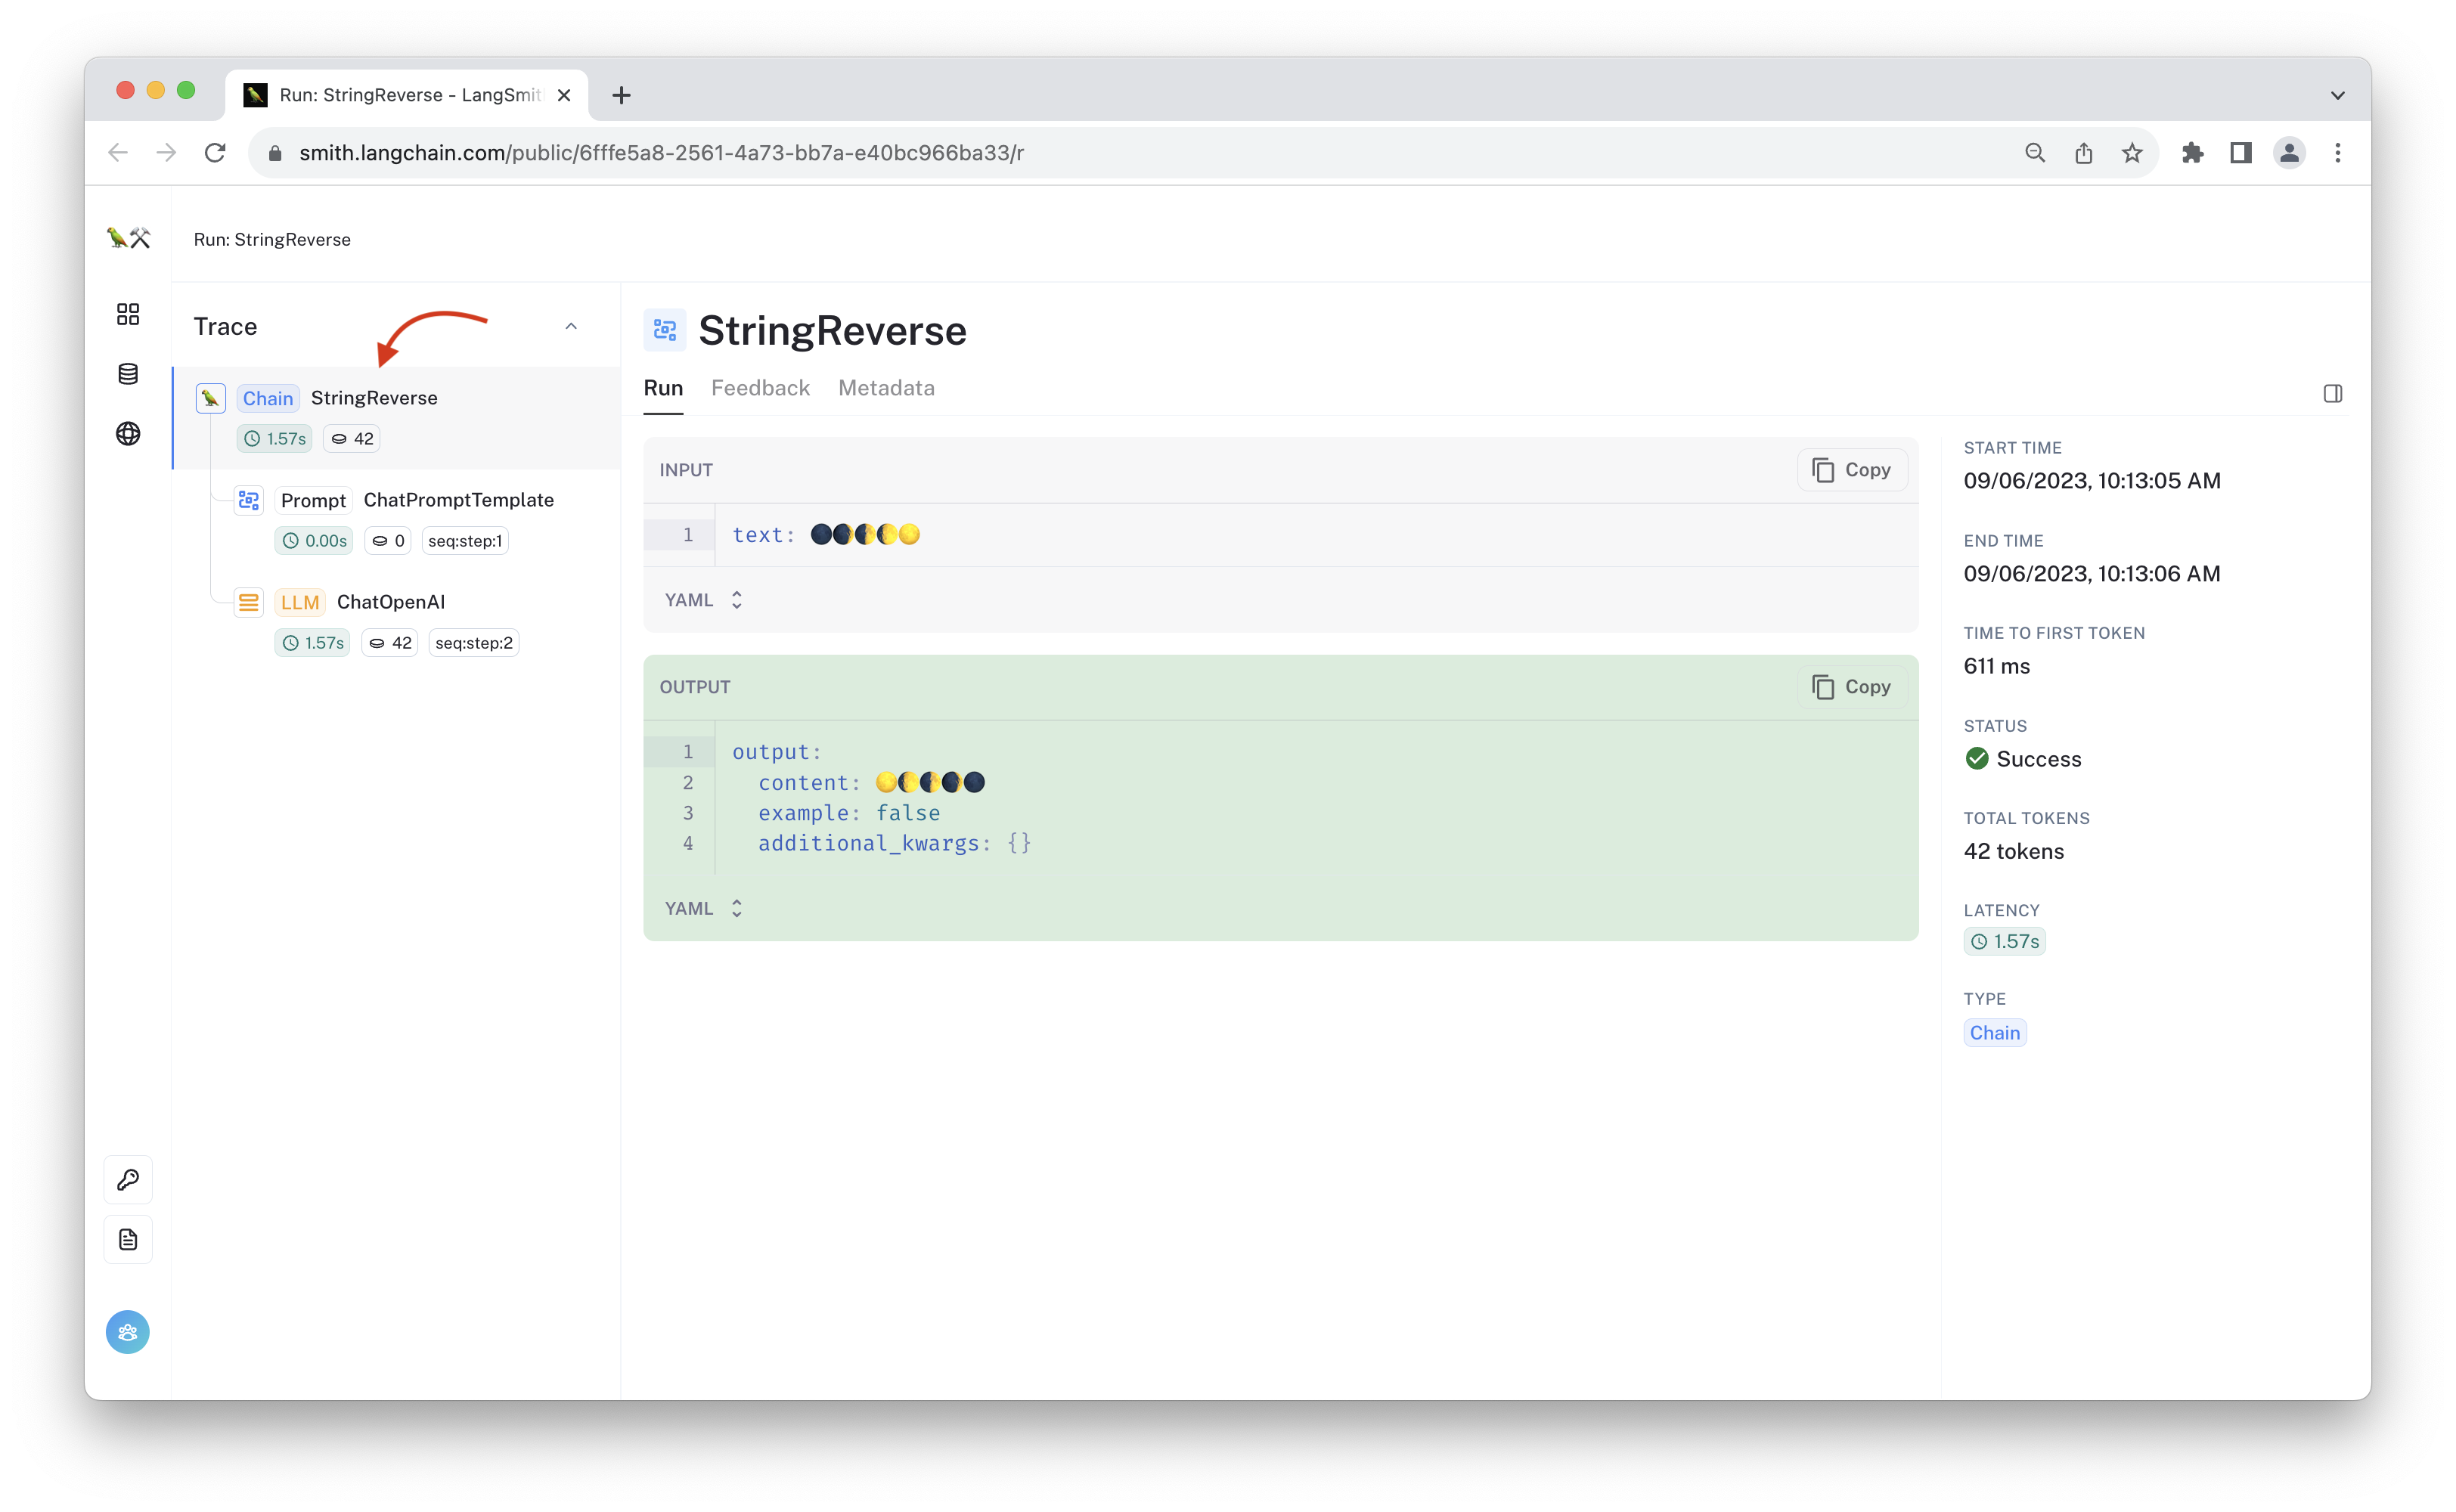This screenshot has height=1512, width=2456.
Task: Click the Success status text
Action: pos(2038,759)
